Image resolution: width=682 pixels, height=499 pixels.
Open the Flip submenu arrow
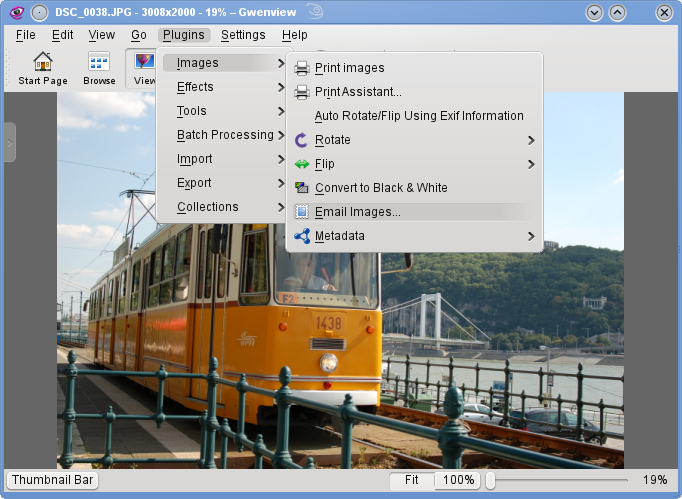(531, 164)
